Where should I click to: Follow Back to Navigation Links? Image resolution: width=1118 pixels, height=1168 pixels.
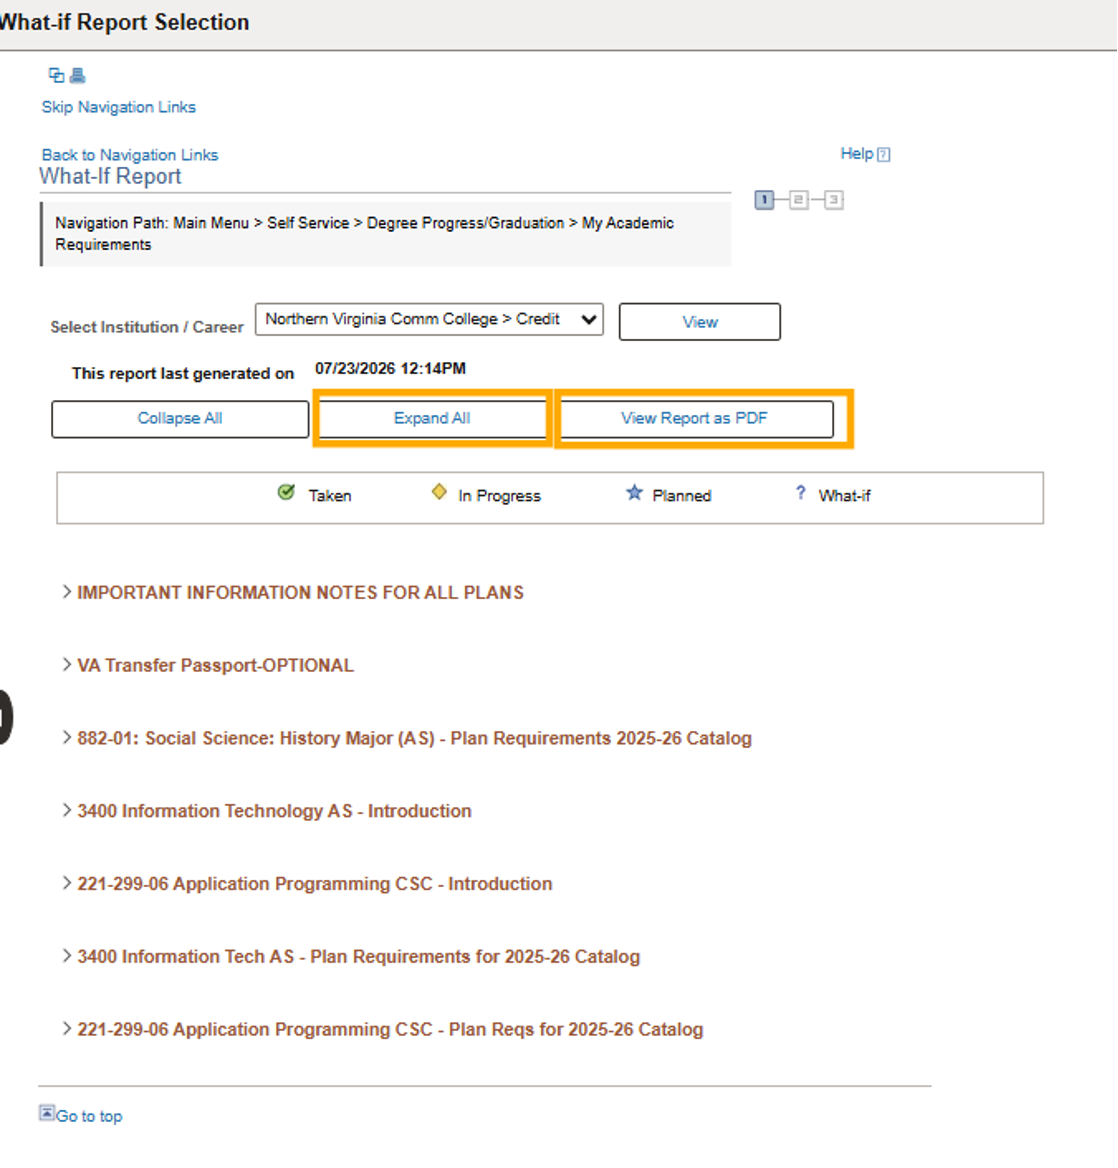(x=130, y=155)
